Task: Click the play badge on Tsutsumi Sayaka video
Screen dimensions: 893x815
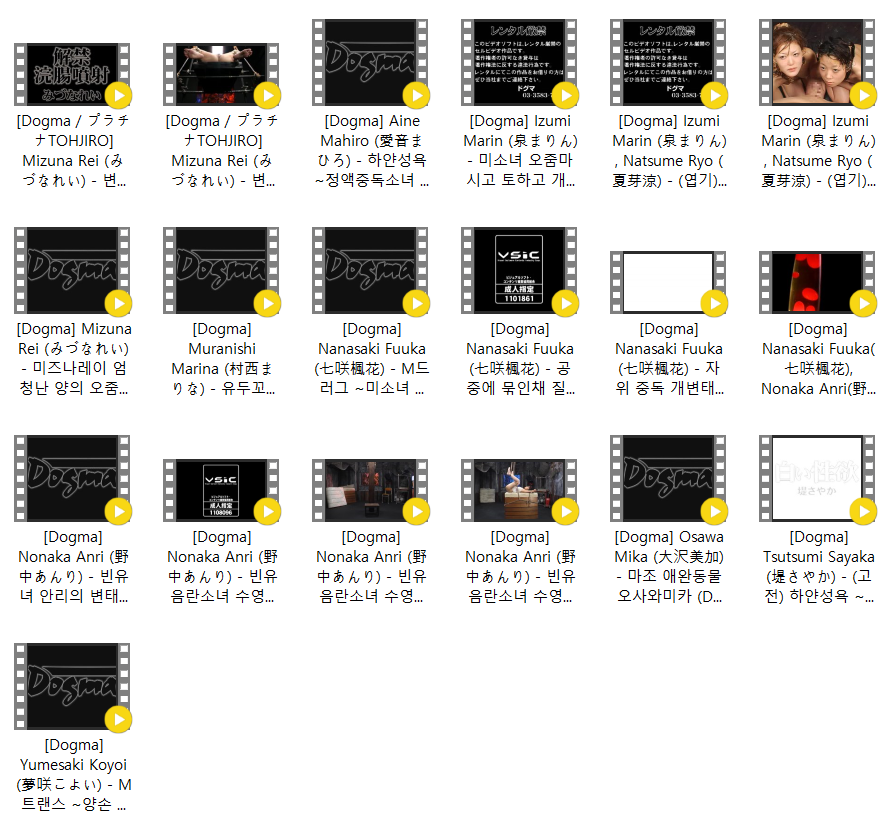Action: [864, 511]
